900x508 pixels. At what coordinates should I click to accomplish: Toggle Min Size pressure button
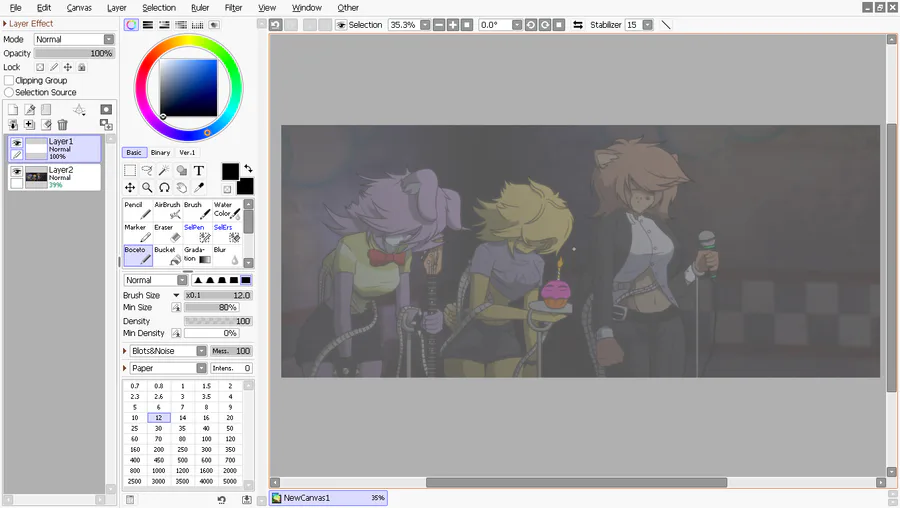click(x=176, y=308)
